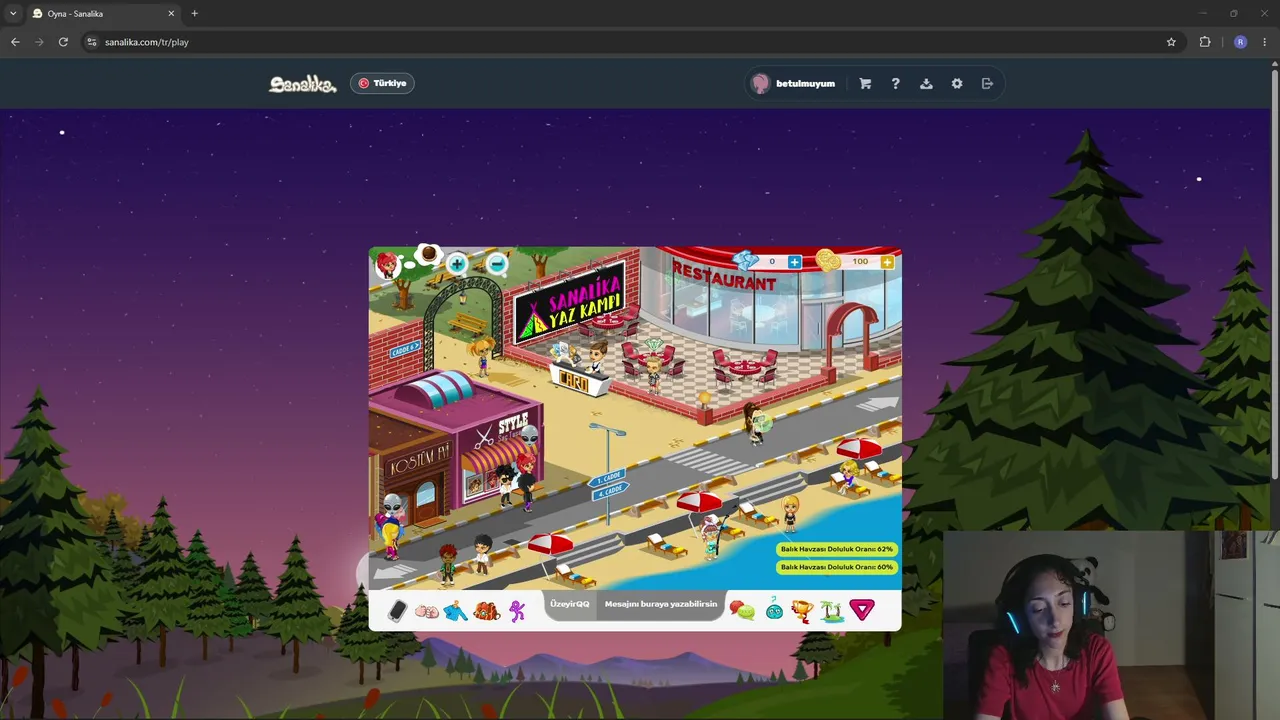Bookmark this page with the star icon
This screenshot has height=720, width=1280.
click(x=1171, y=42)
